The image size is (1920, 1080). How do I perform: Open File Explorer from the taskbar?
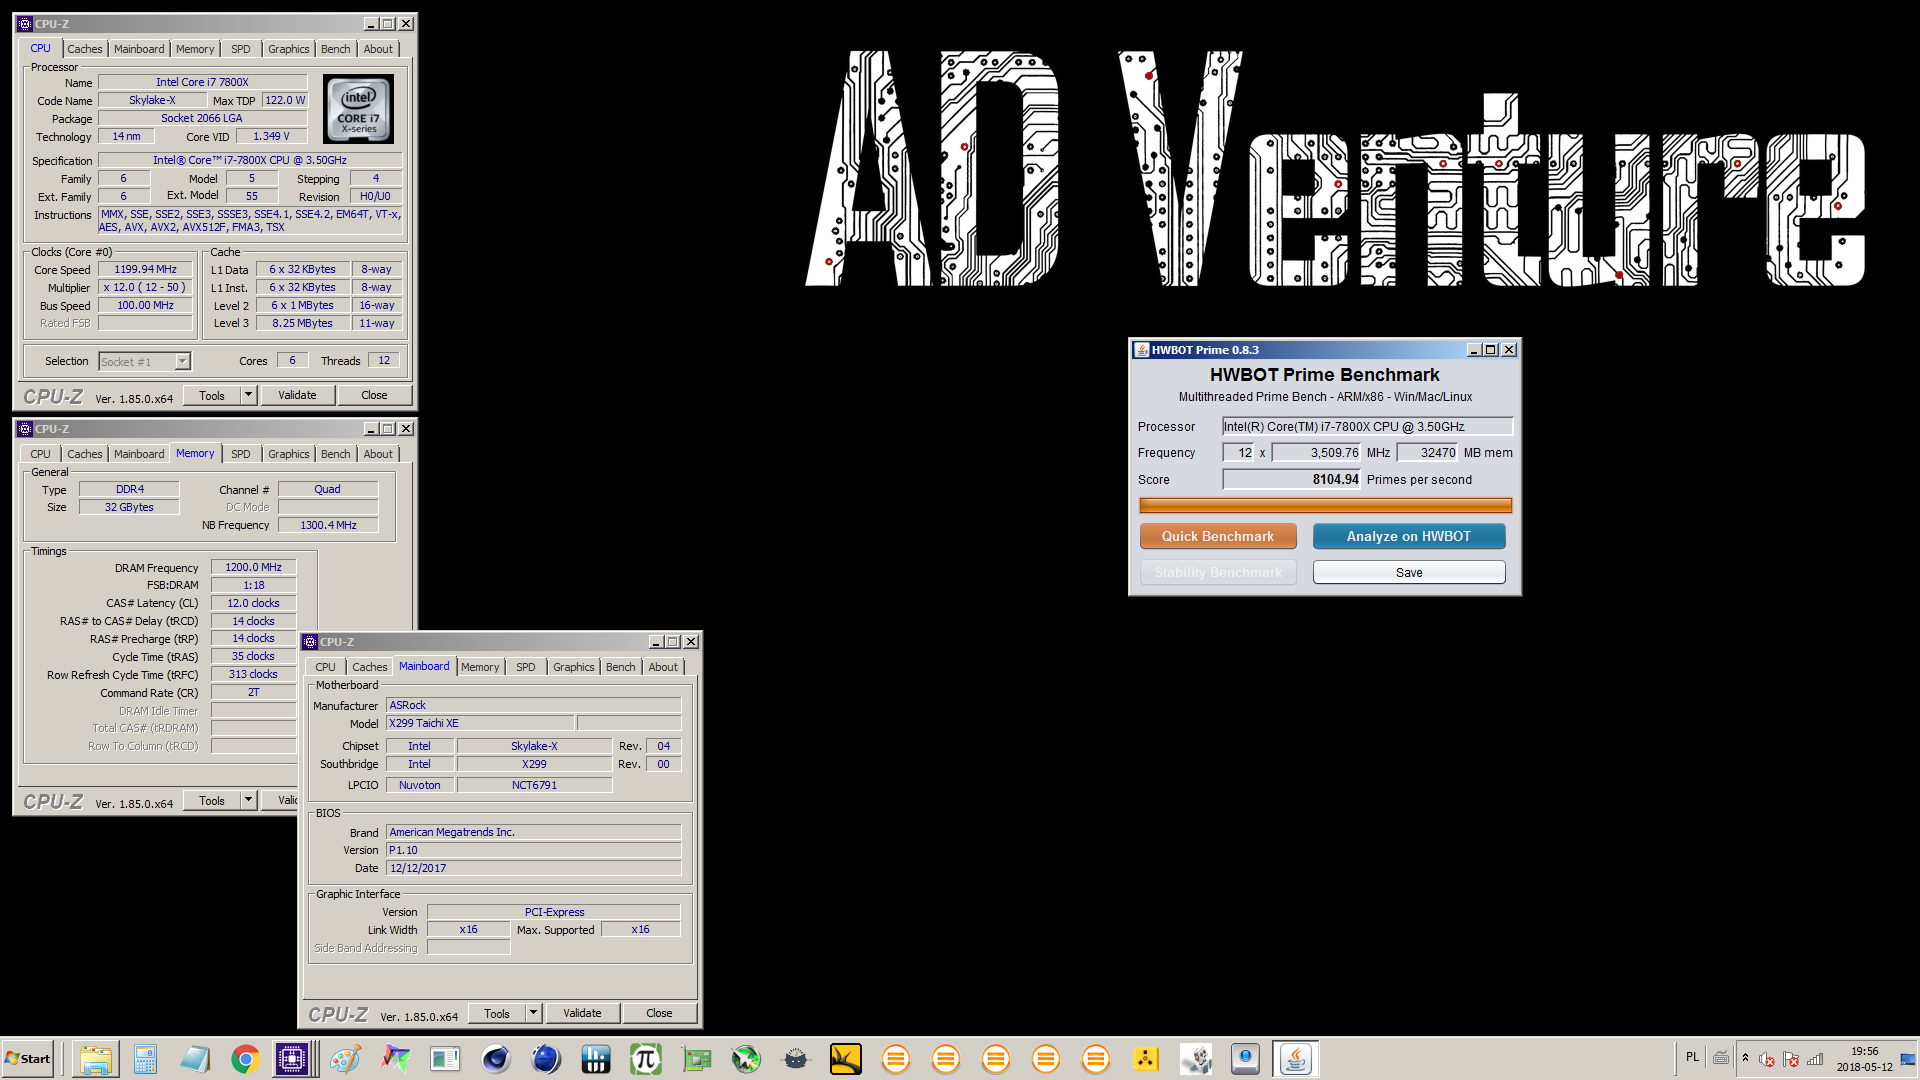pos(95,1059)
